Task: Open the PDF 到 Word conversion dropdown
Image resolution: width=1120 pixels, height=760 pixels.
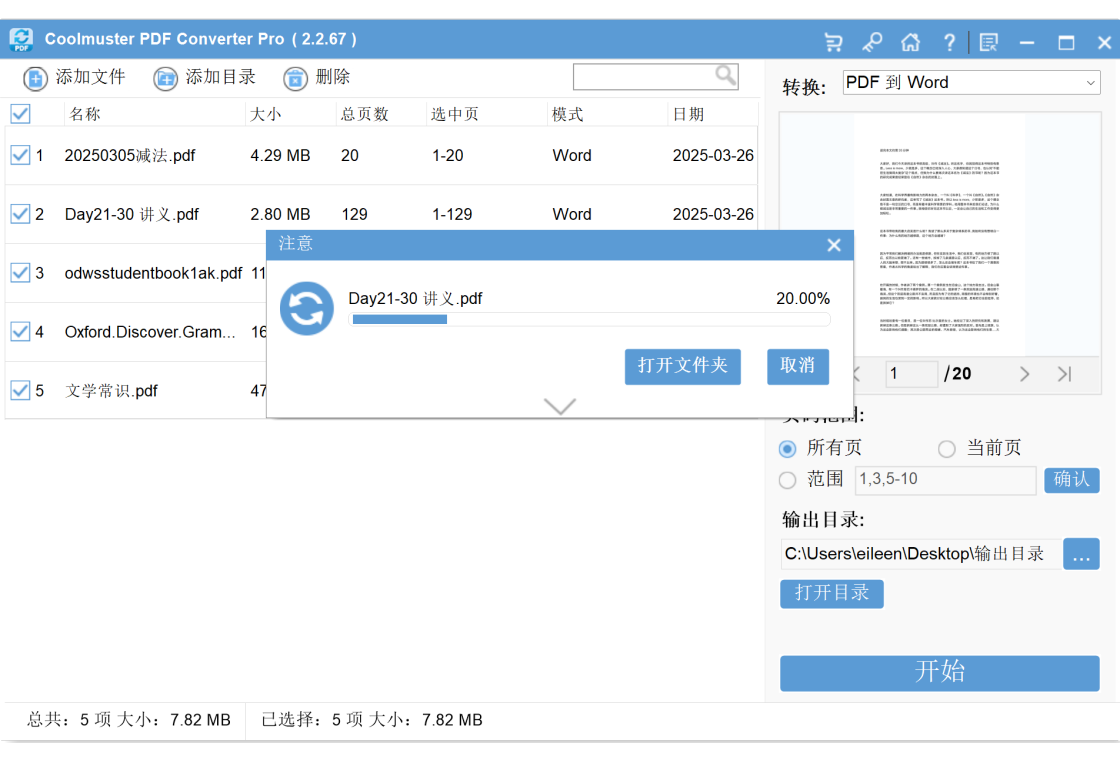Action: (971, 83)
